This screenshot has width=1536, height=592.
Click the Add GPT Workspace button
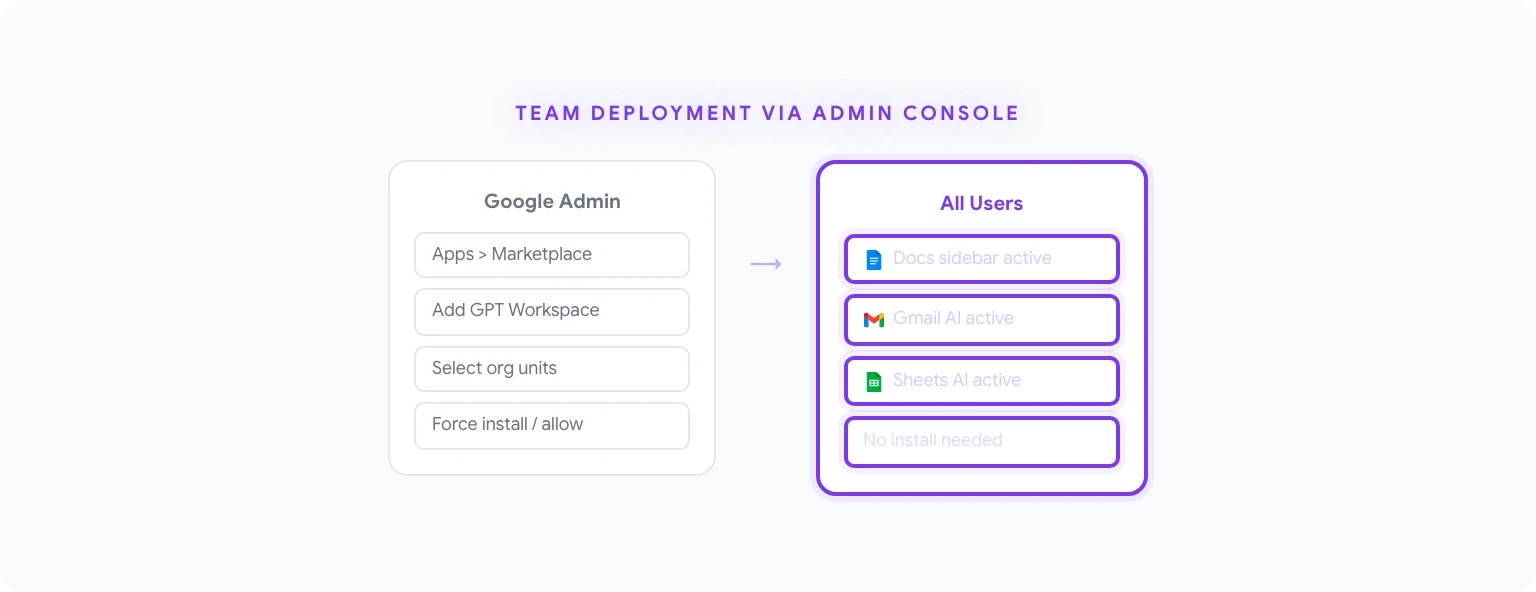pos(551,312)
